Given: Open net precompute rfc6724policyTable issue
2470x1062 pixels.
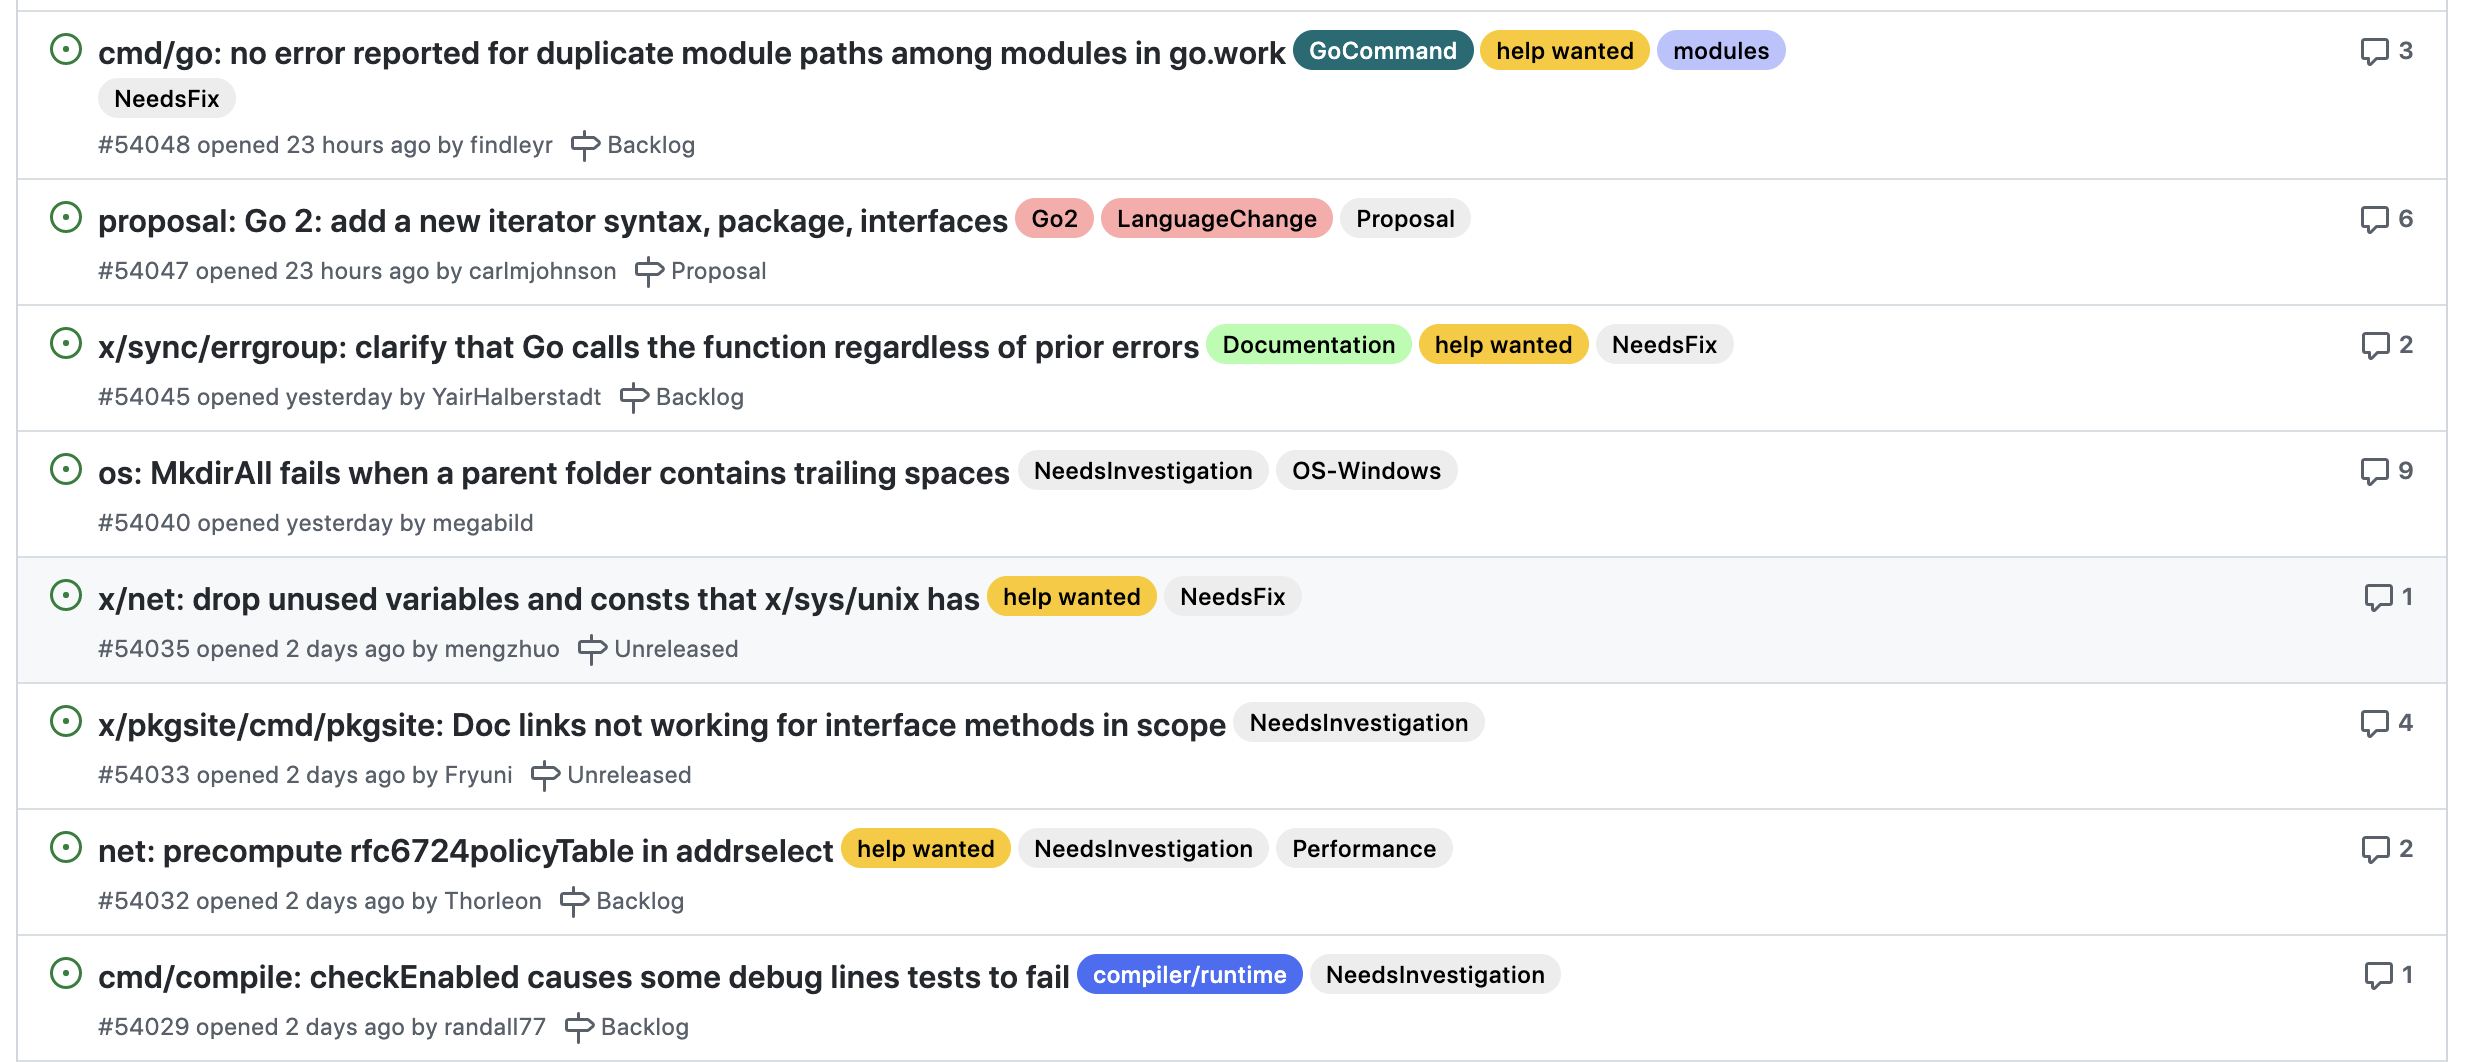Looking at the screenshot, I should (465, 851).
